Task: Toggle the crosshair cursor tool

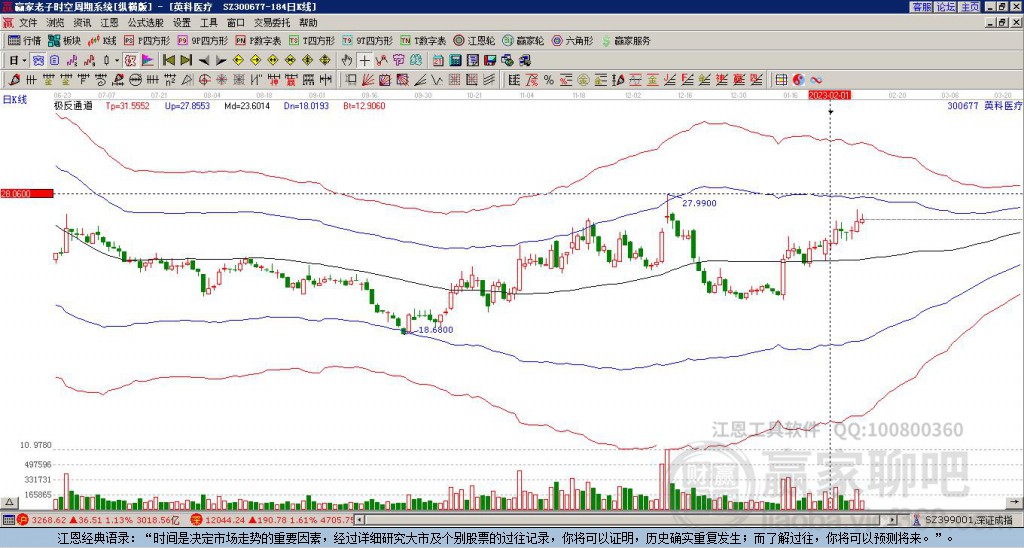Action: pos(364,60)
